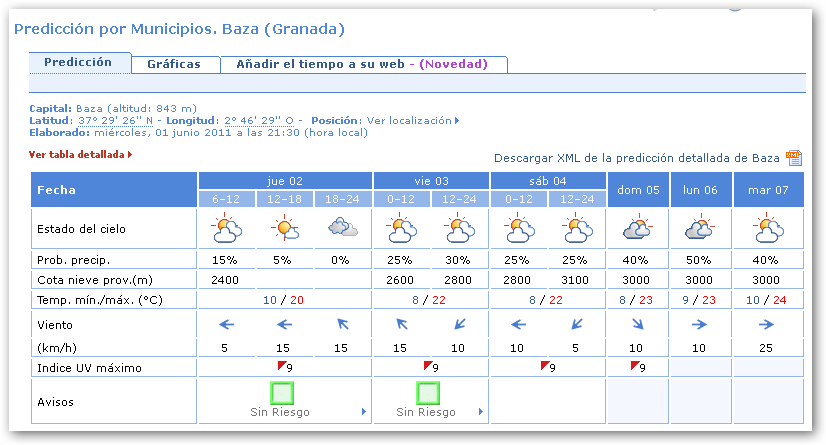The height and width of the screenshot is (445, 826).
Task: Select the Predicción tab
Action: [x=78, y=62]
